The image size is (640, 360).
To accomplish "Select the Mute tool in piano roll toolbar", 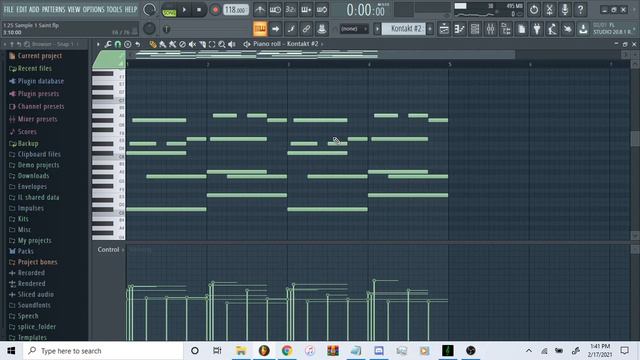I will click(192, 44).
